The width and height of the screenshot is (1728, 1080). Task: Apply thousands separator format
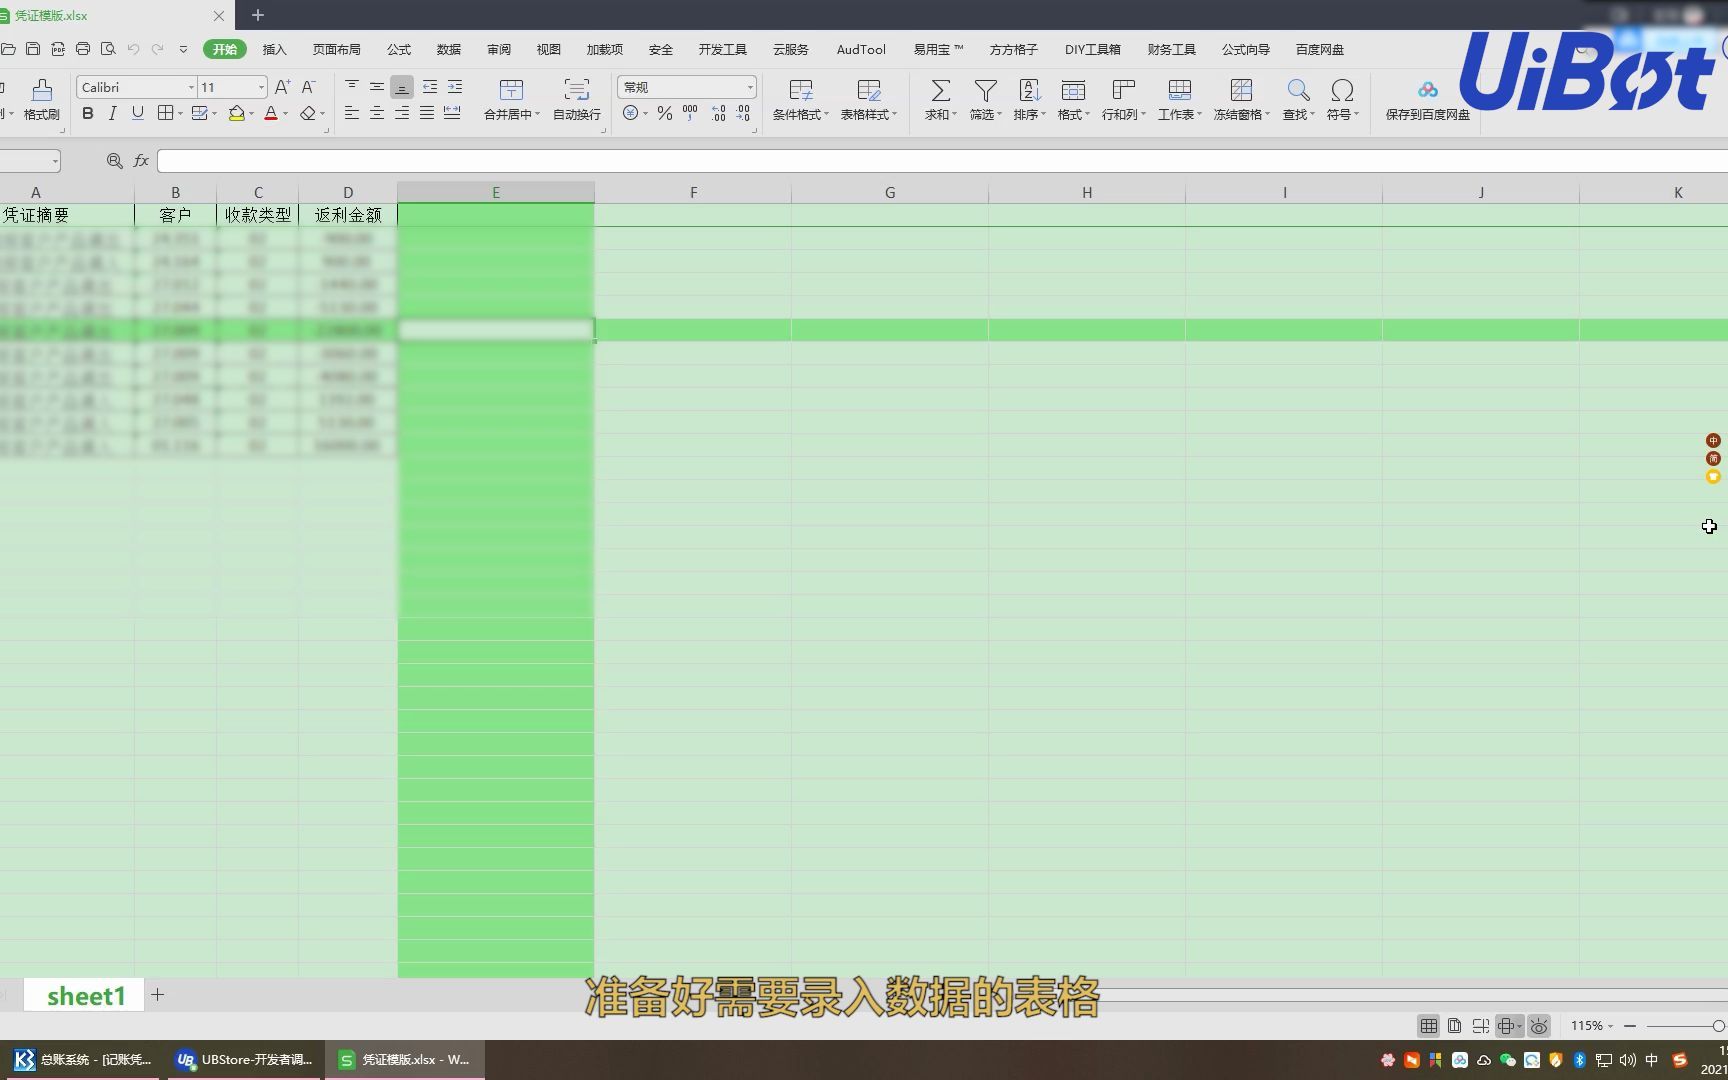coord(690,114)
